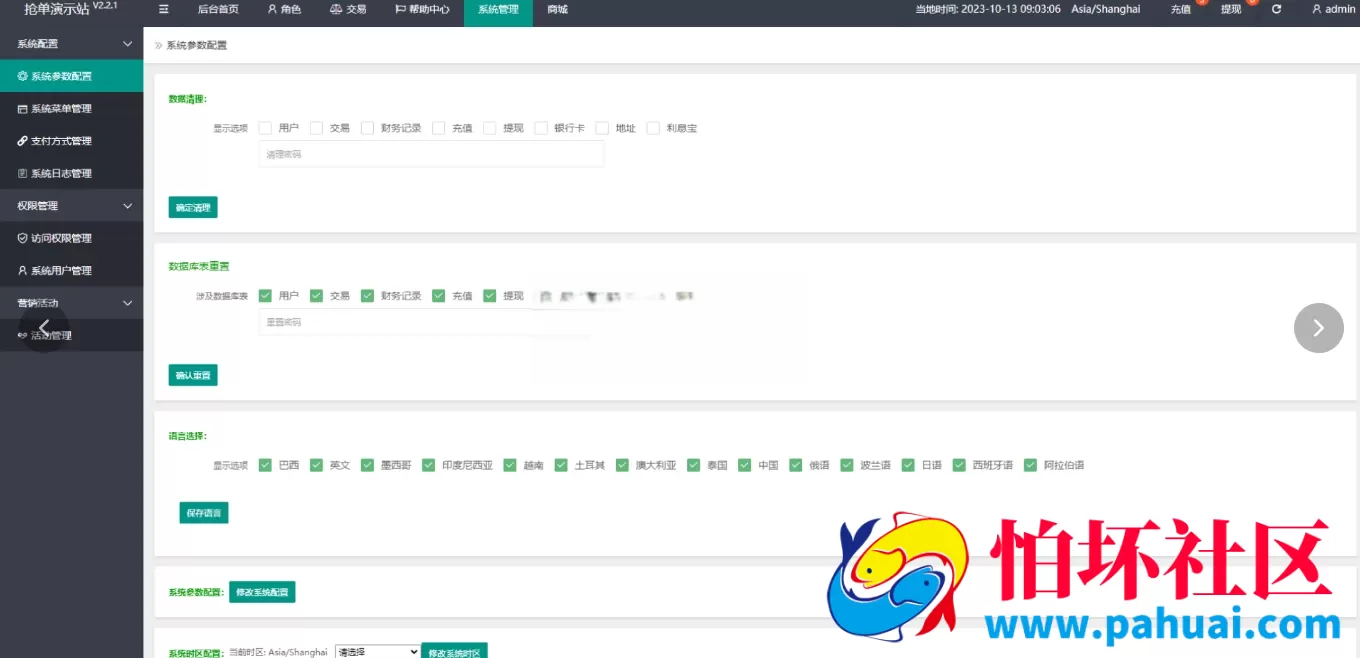This screenshot has width=1360, height=658.
Task: Collapse the 权限管理 sidebar group
Action: click(127, 206)
